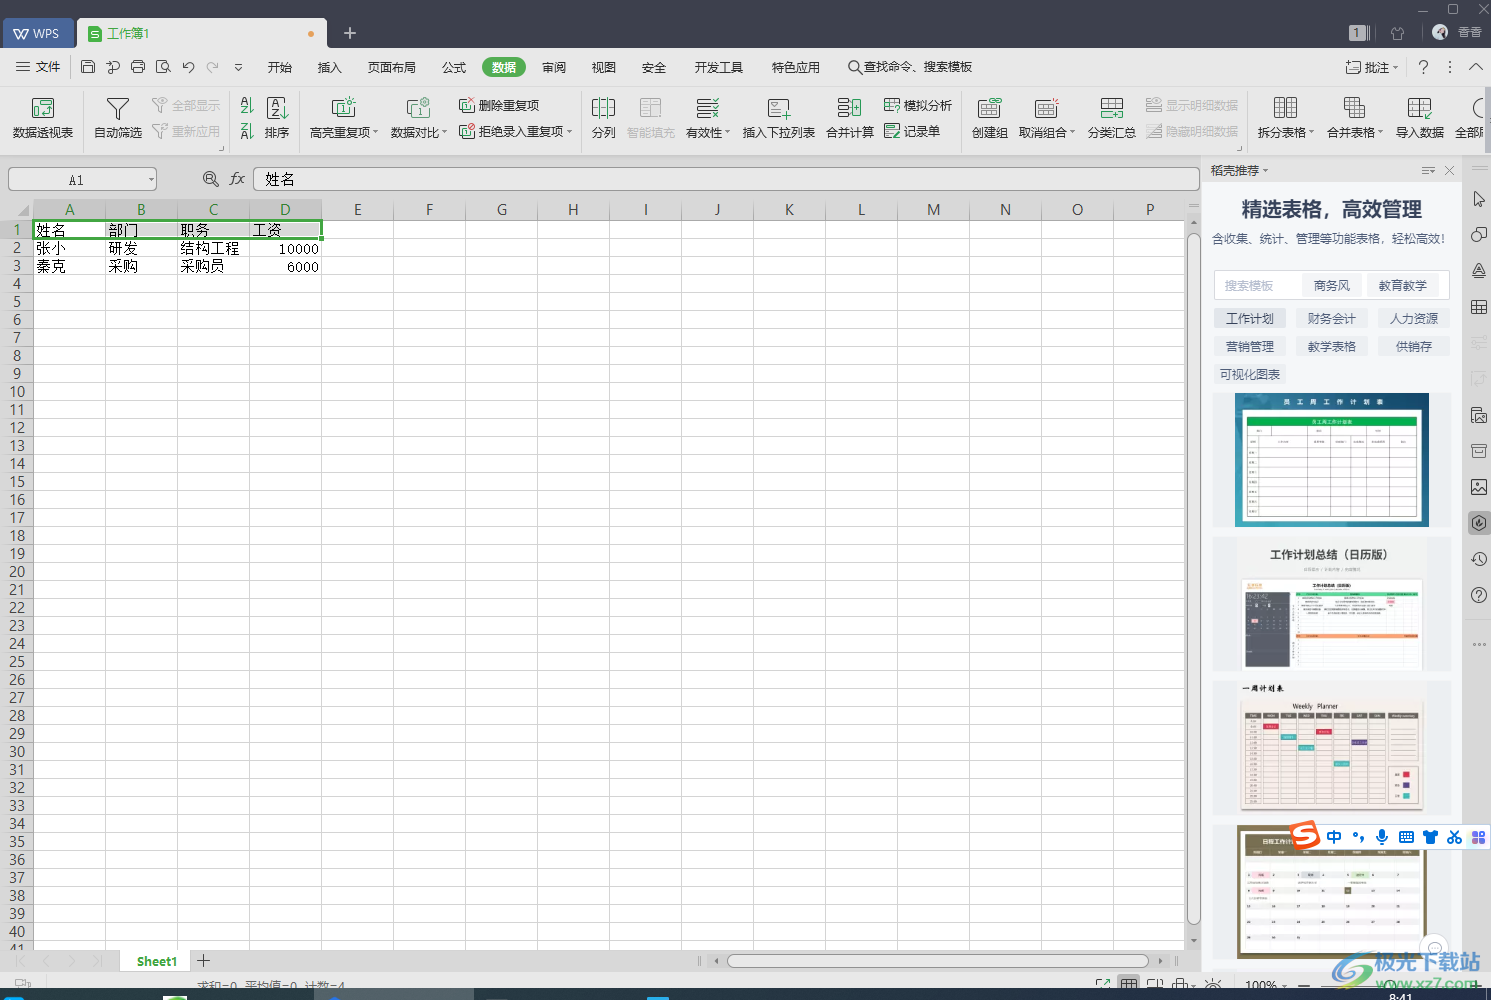Open Subtotal (分类汇总)
The width and height of the screenshot is (1491, 1000).
[1111, 118]
